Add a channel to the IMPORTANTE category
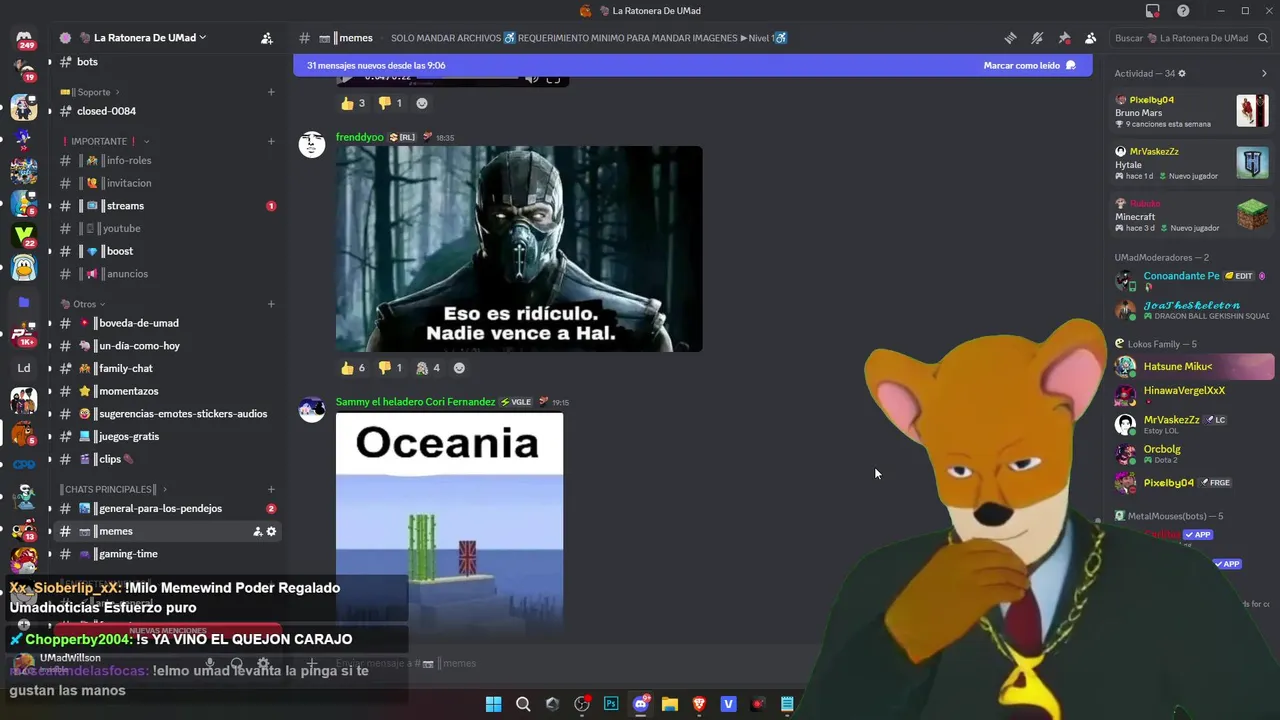Screen dimensions: 1280x720 pyautogui.click(x=271, y=141)
